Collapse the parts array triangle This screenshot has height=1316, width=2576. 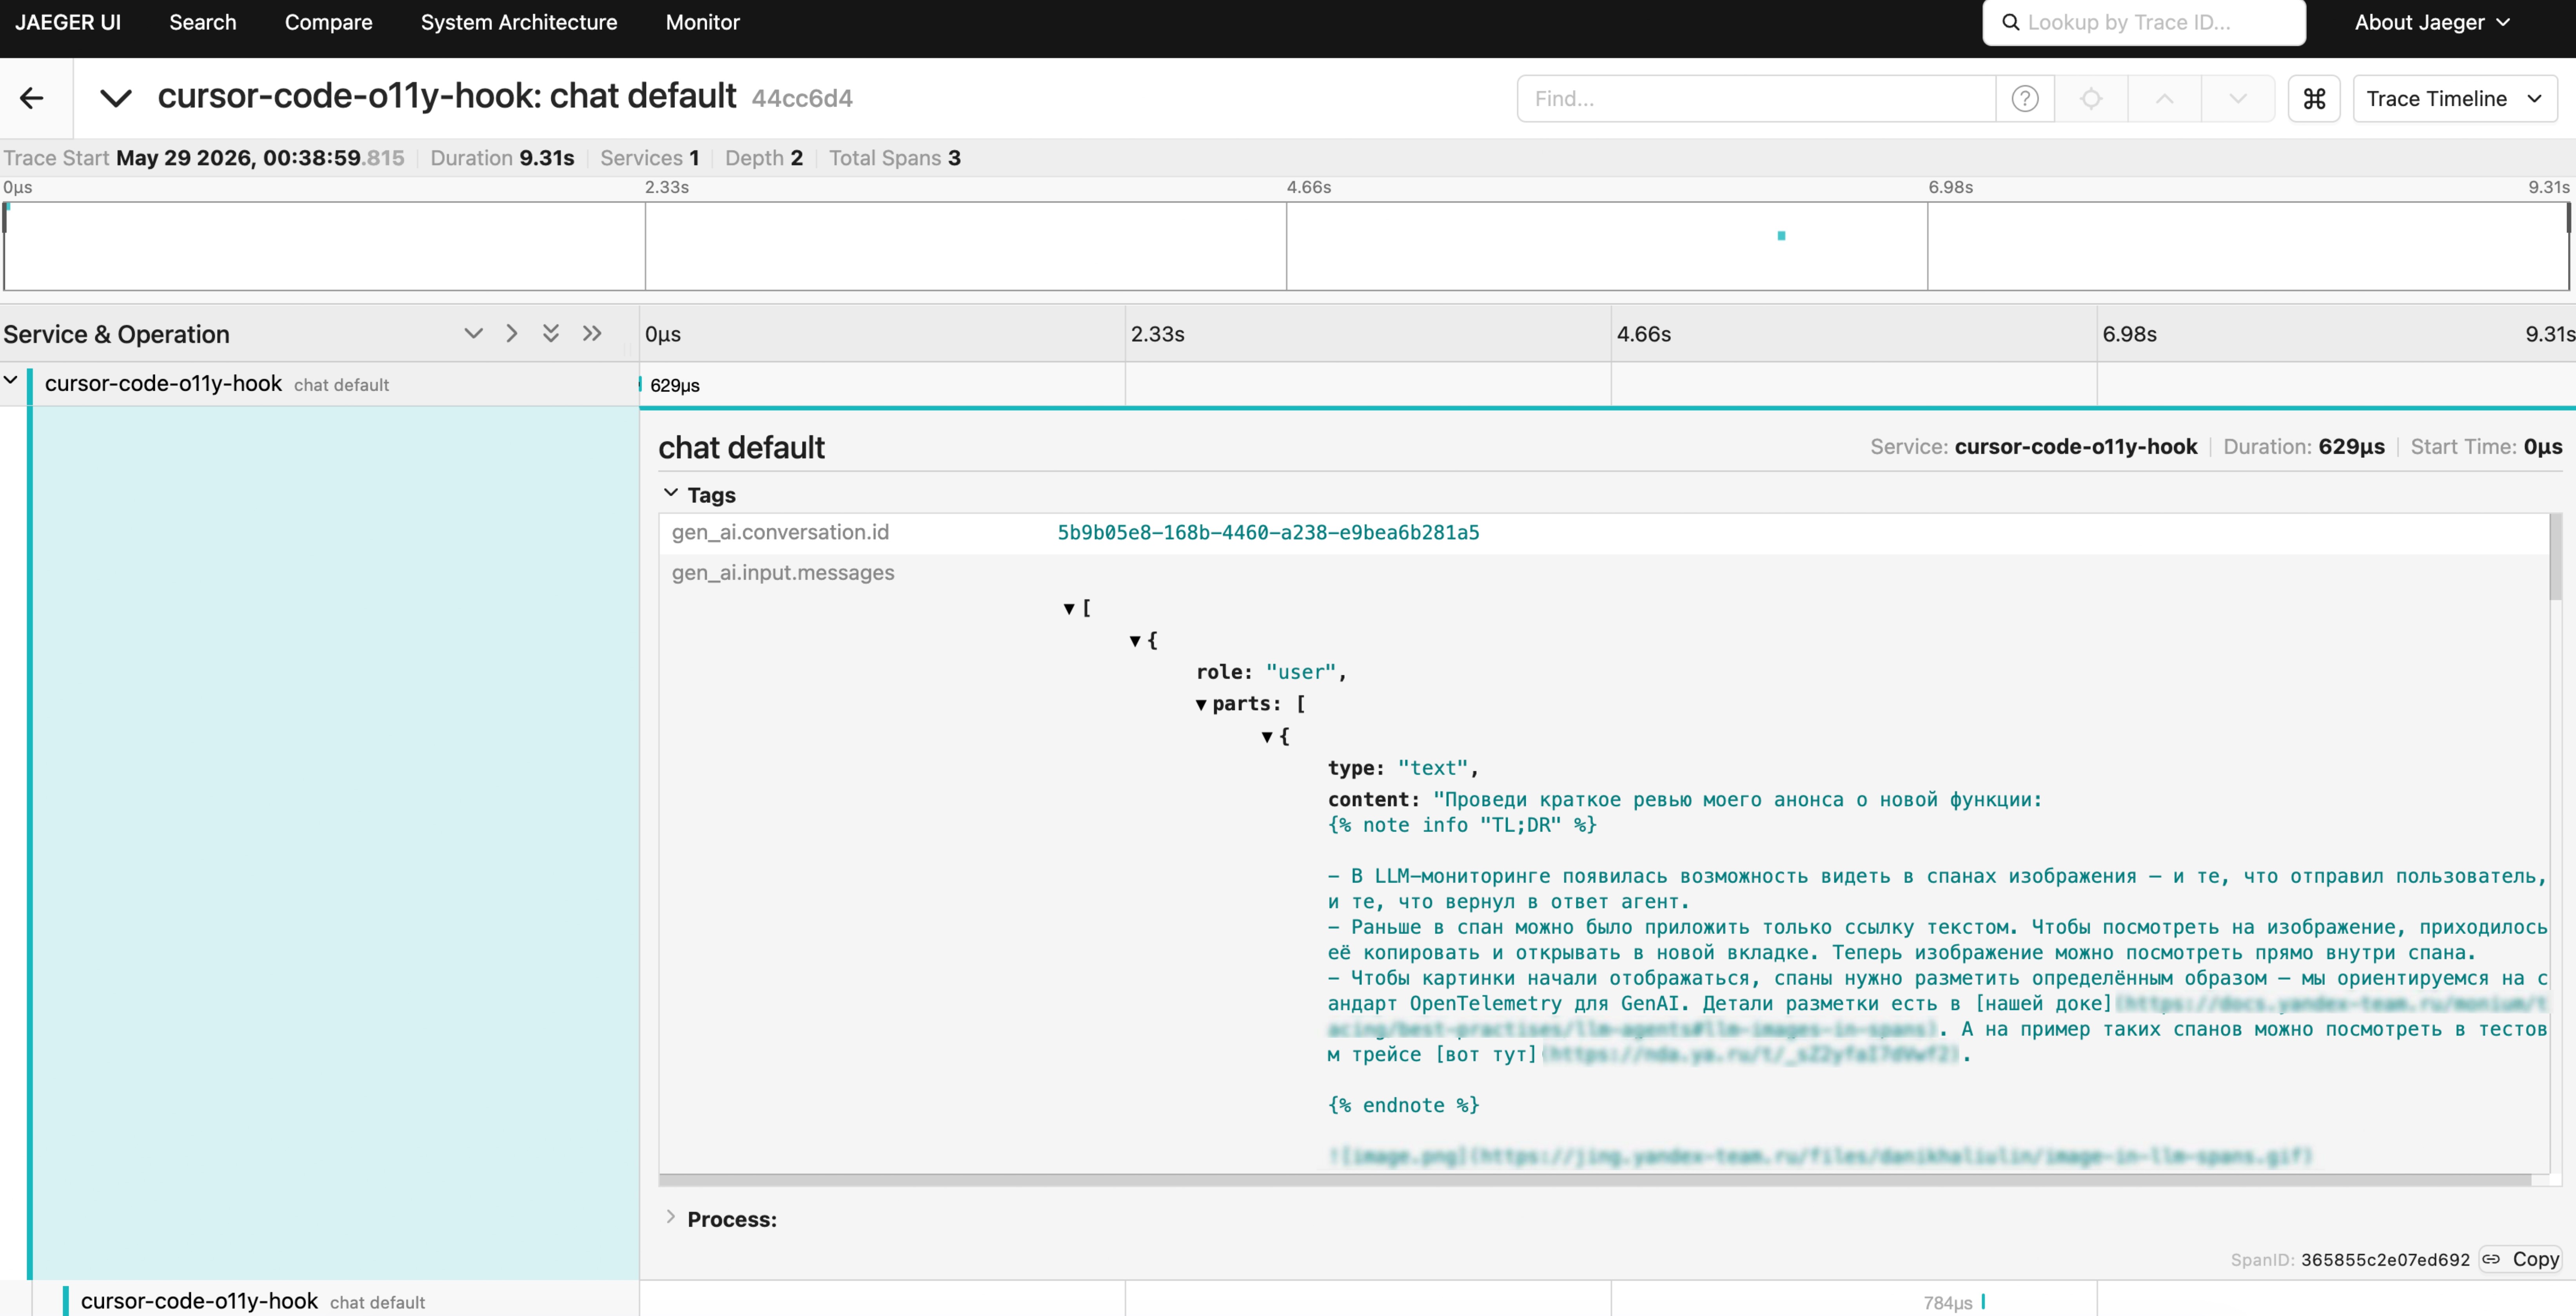click(1201, 705)
